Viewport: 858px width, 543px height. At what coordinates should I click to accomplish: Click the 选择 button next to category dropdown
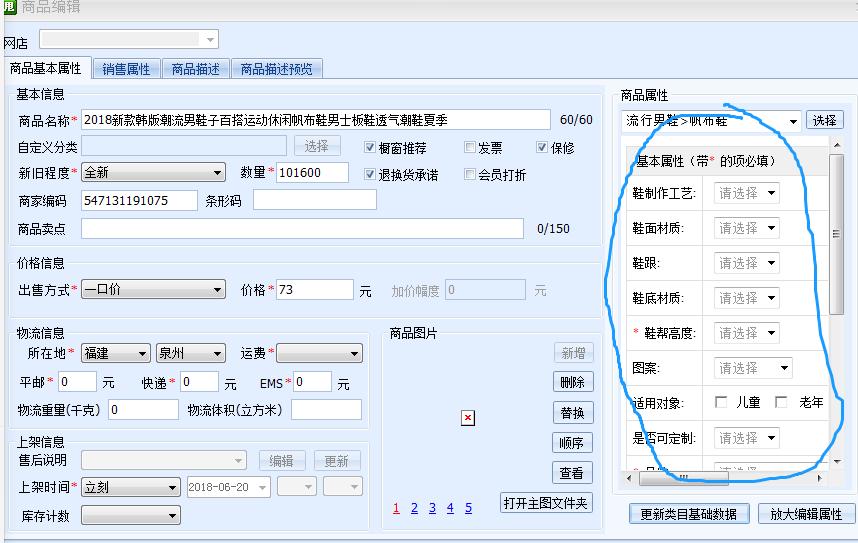pos(825,120)
